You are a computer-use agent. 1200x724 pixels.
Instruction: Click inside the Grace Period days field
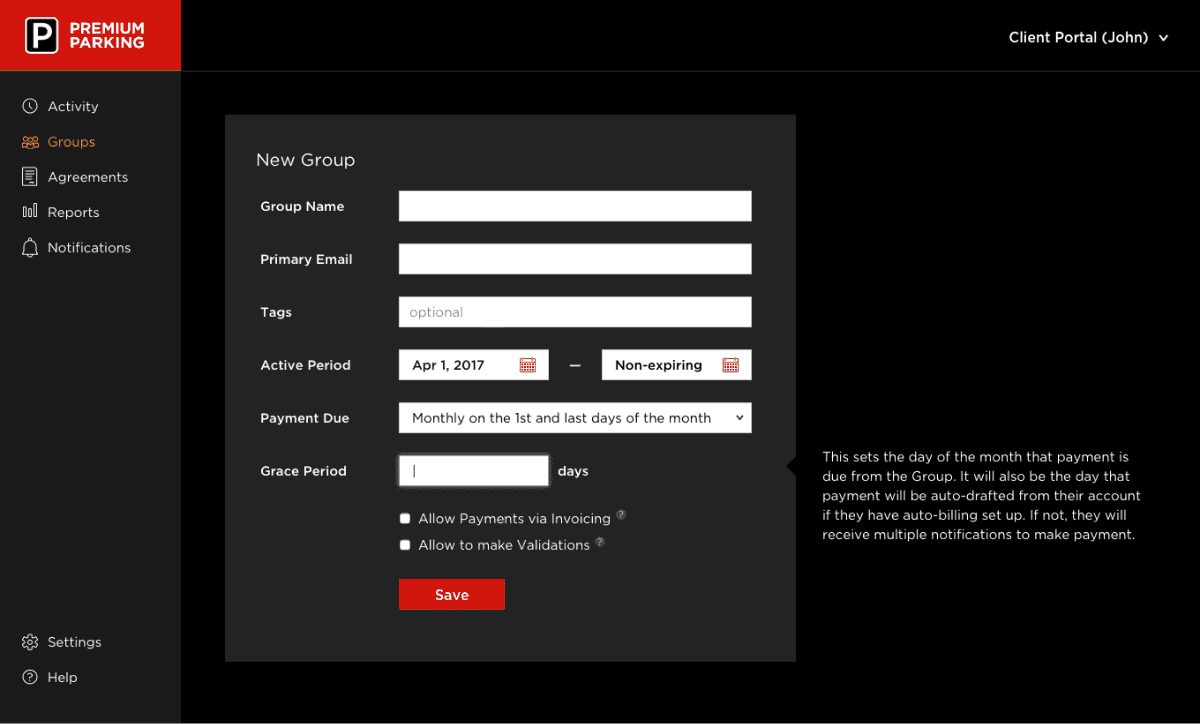point(473,470)
